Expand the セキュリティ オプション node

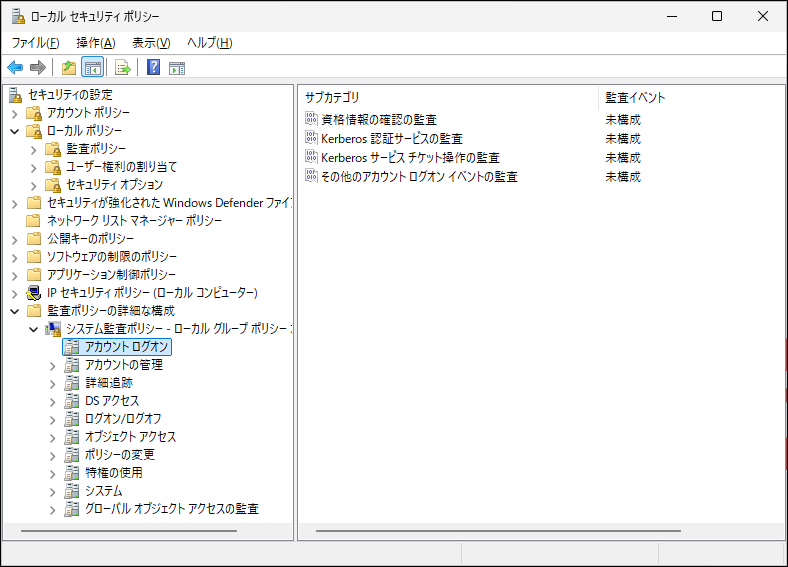pos(34,185)
